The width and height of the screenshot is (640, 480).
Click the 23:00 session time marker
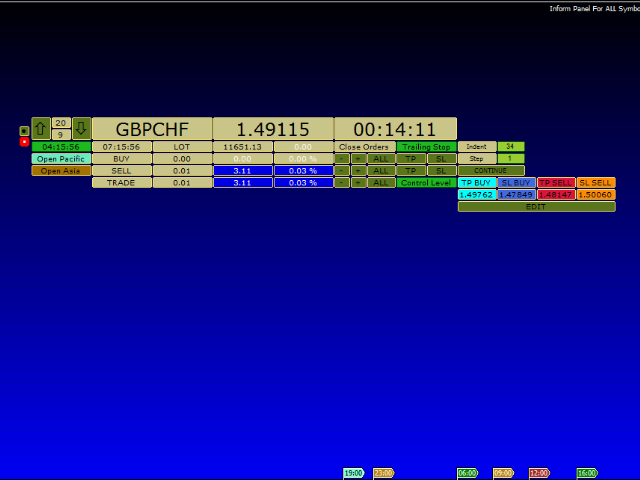(x=384, y=473)
